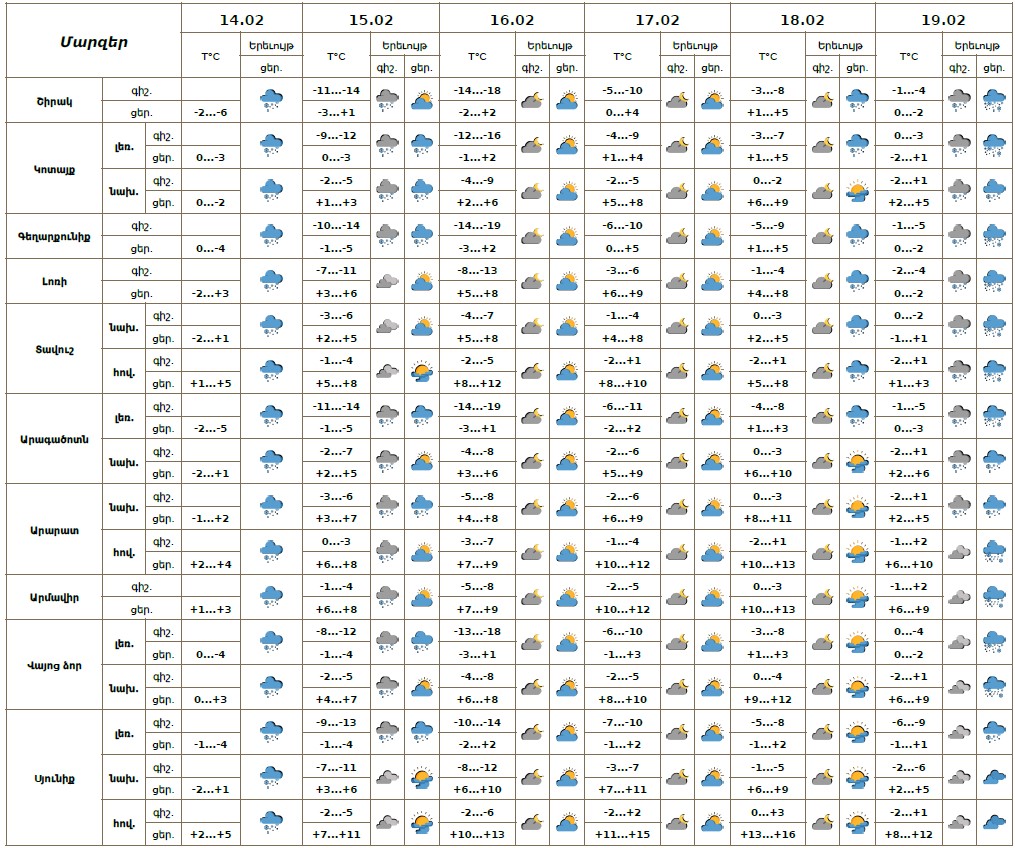Click the -14...-18 temperature cell
The image size is (1015, 848).
pyautogui.click(x=477, y=90)
